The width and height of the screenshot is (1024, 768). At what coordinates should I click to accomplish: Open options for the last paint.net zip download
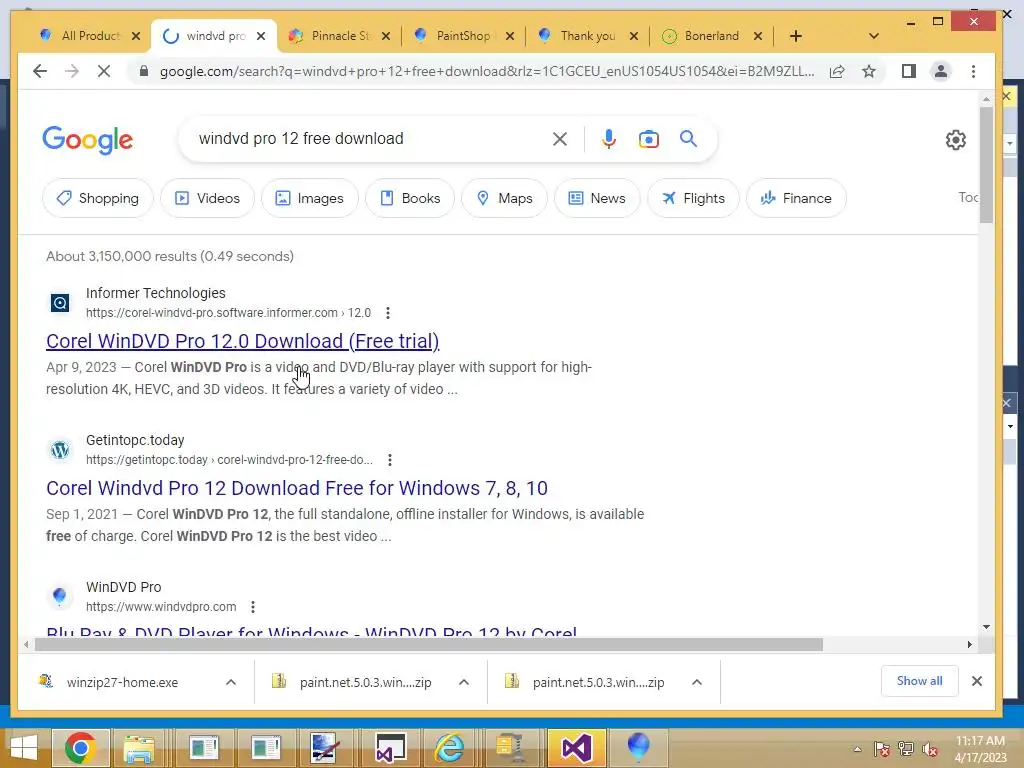[x=697, y=682]
